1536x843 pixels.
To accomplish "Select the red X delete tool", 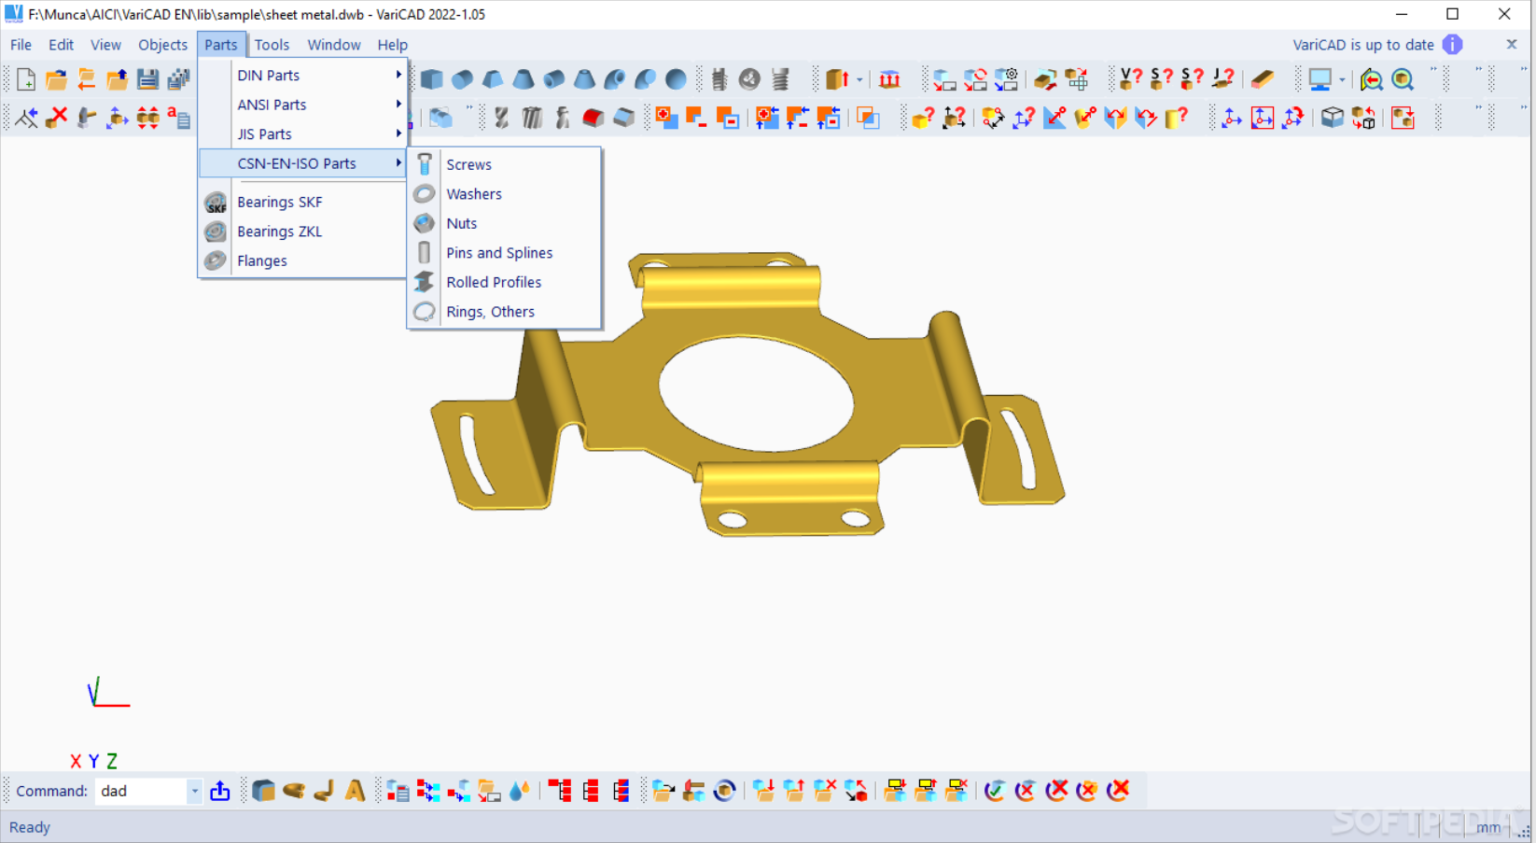I will (55, 118).
